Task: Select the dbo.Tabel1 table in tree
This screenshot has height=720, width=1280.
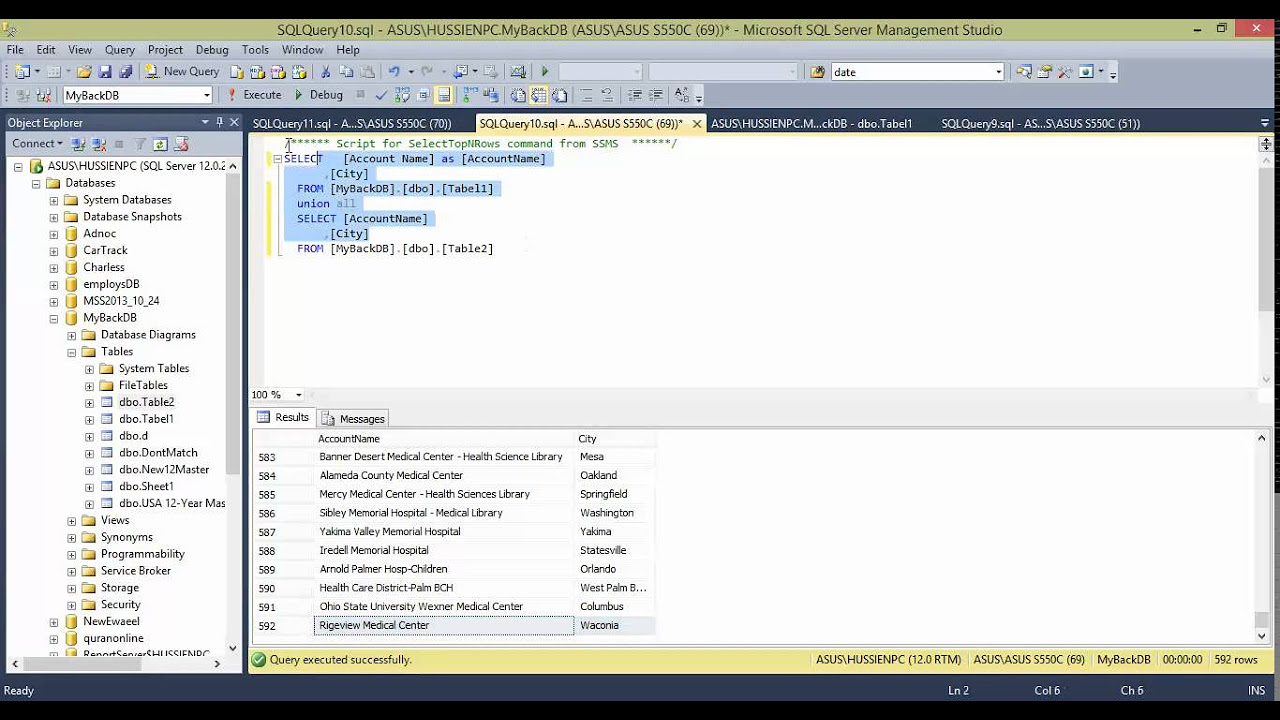Action: click(x=146, y=419)
